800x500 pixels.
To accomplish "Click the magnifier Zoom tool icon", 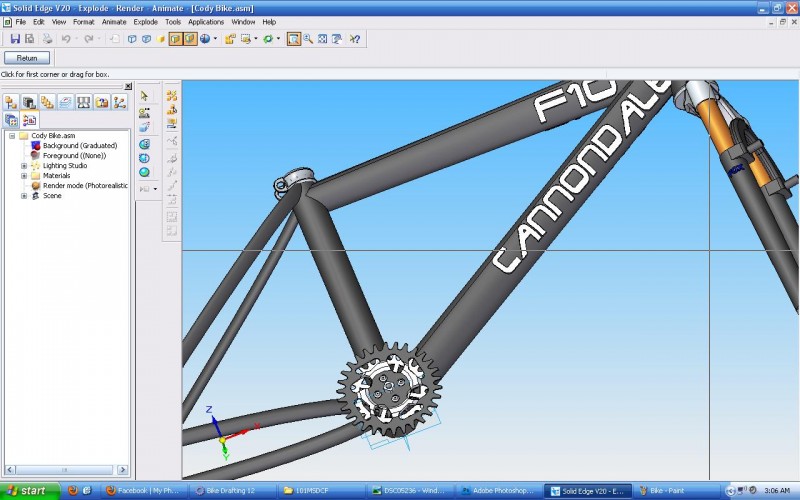I will [308, 39].
